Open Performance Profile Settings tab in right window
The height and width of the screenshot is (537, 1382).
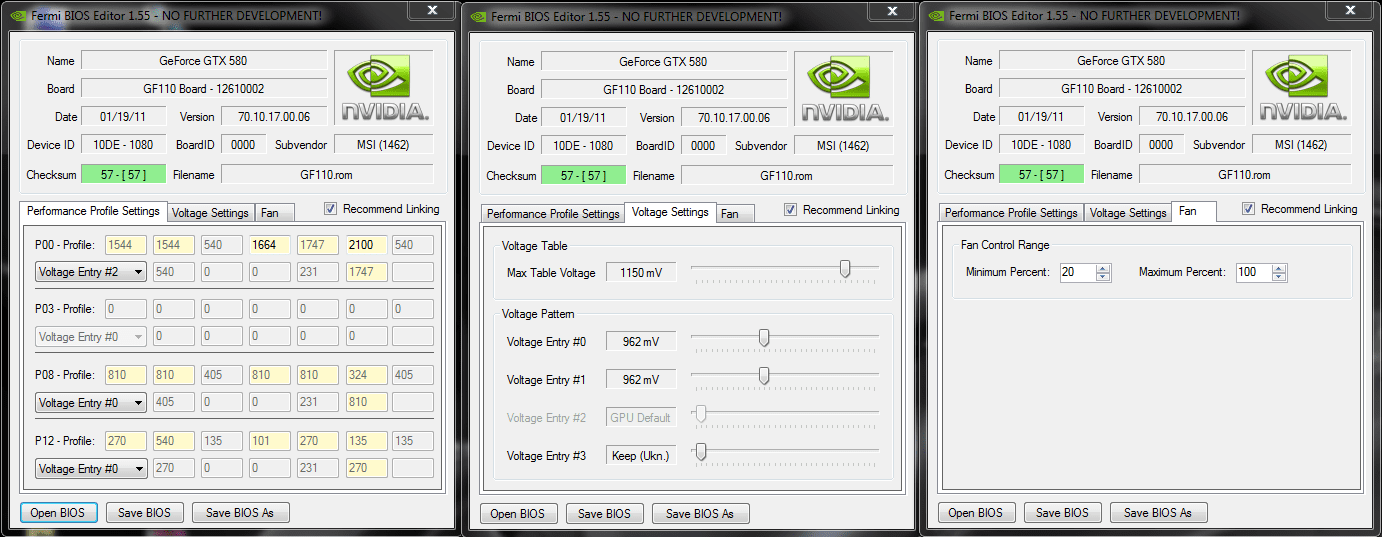1011,213
